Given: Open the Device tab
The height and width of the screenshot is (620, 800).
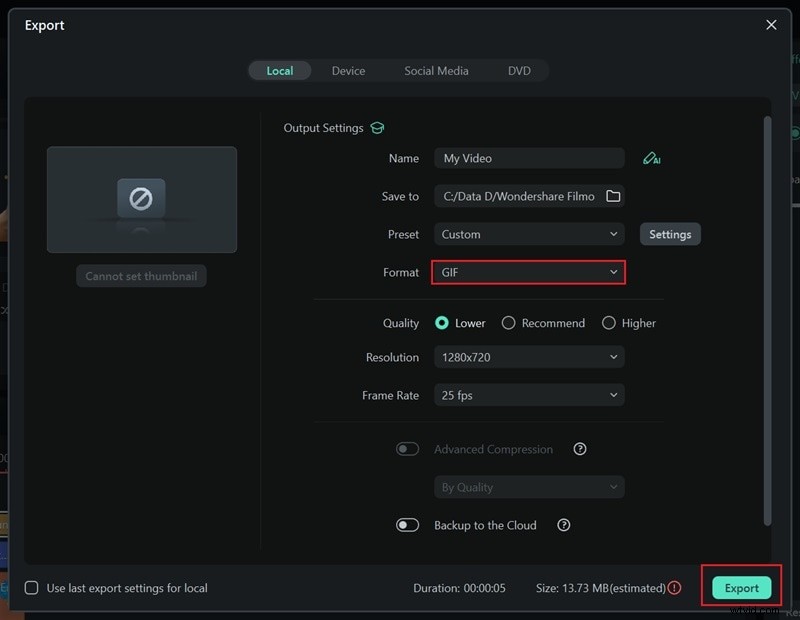Looking at the screenshot, I should point(348,70).
